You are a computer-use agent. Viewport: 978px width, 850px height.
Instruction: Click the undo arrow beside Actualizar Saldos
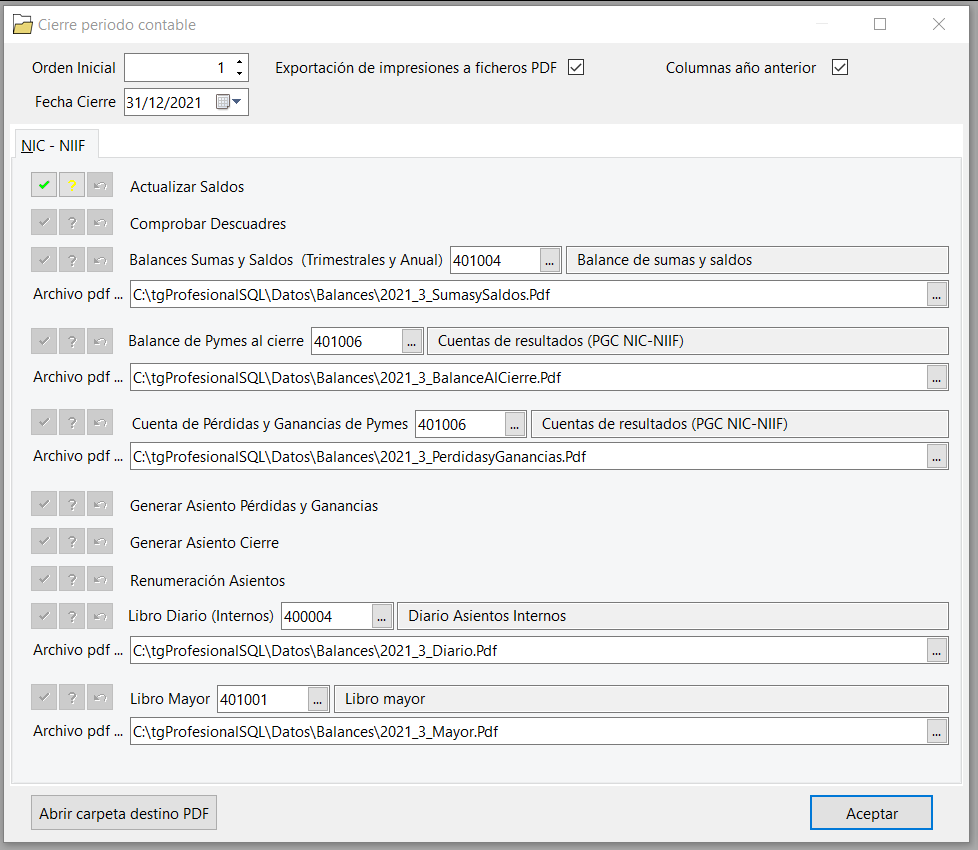point(100,185)
